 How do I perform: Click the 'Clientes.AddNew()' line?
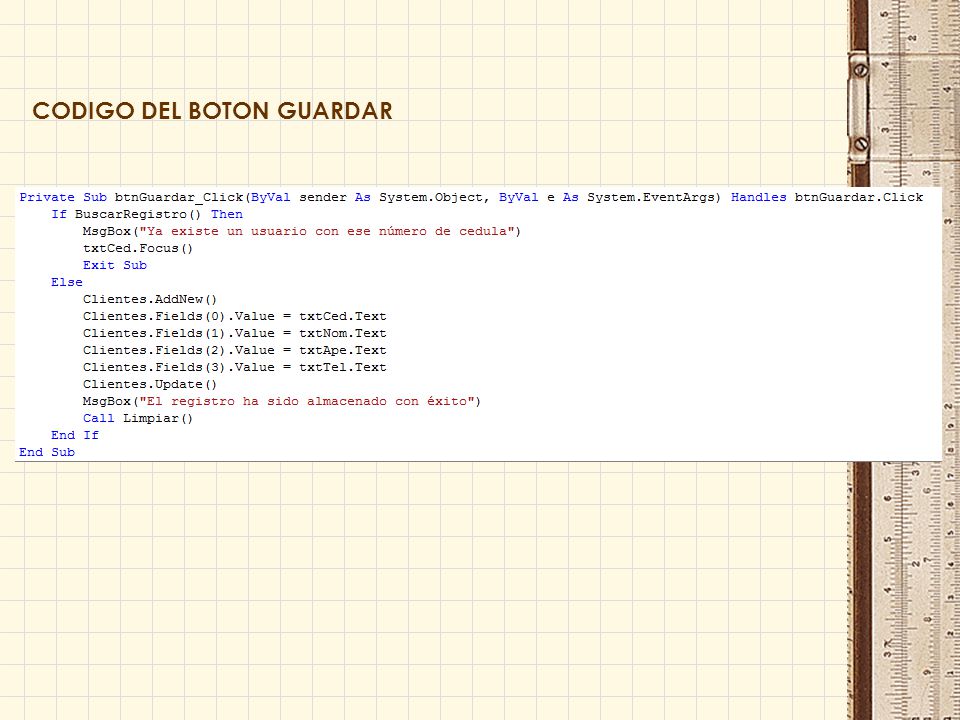[150, 299]
